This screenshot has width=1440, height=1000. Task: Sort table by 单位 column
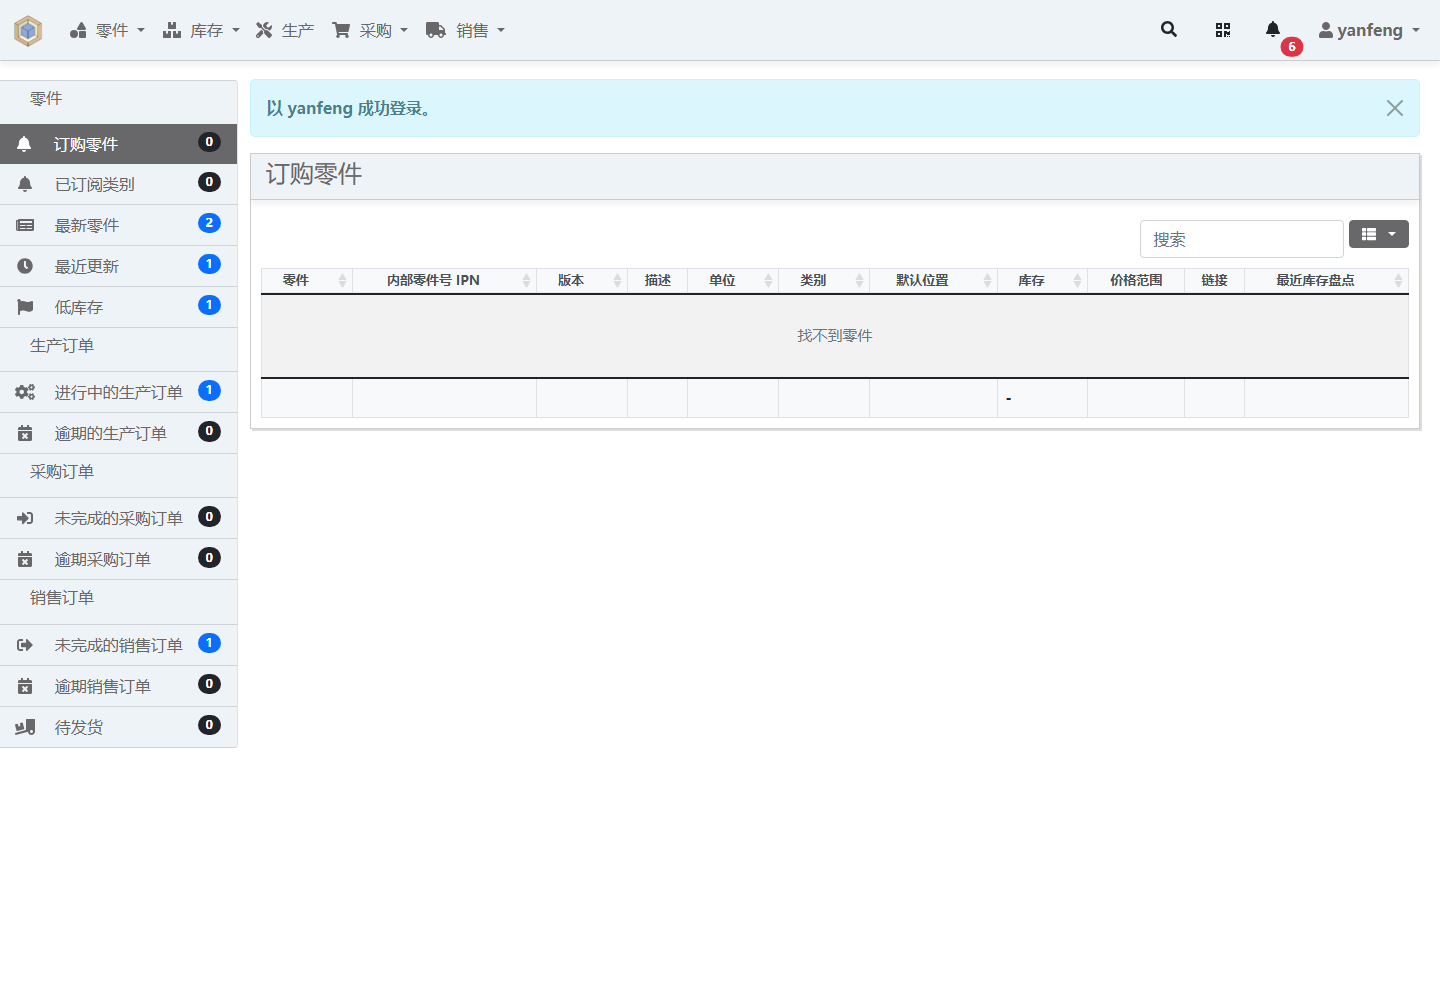[x=733, y=280]
